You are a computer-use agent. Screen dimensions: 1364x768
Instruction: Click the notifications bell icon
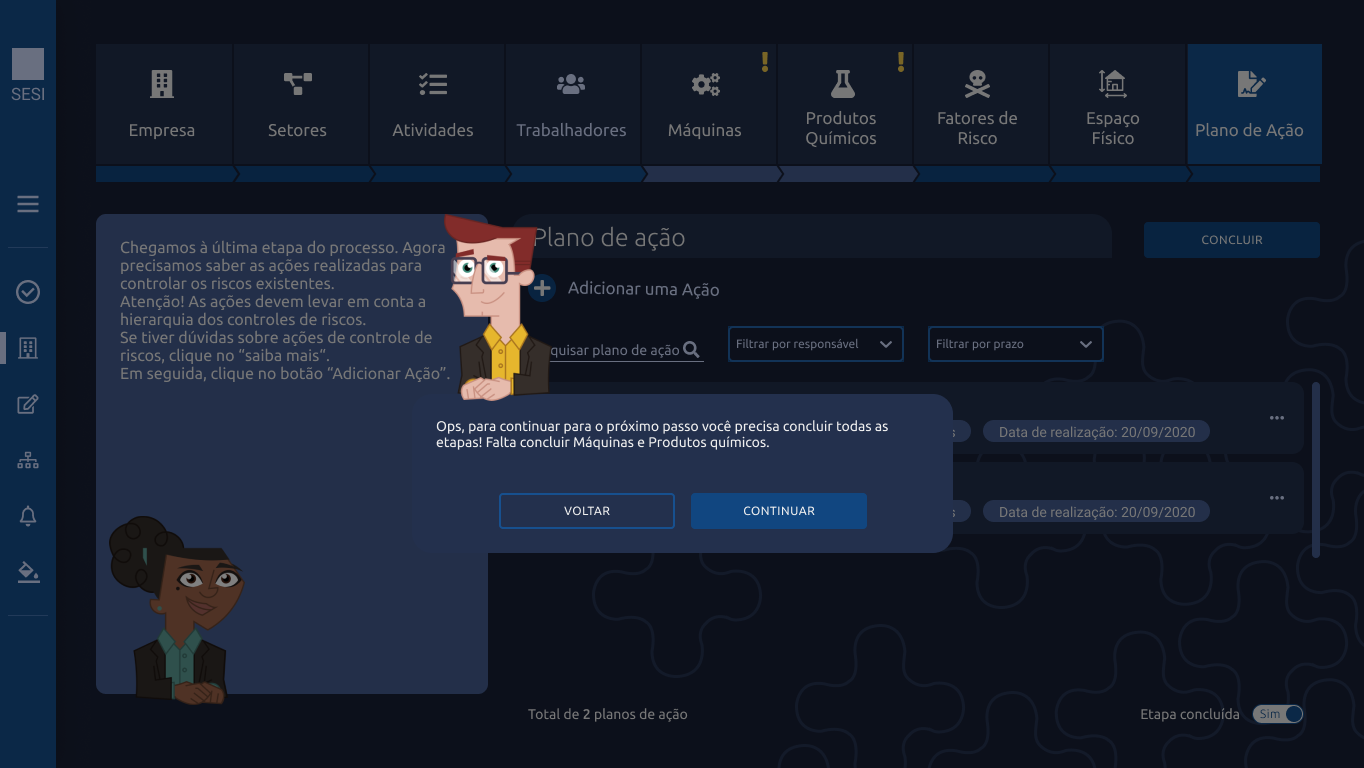tap(28, 516)
